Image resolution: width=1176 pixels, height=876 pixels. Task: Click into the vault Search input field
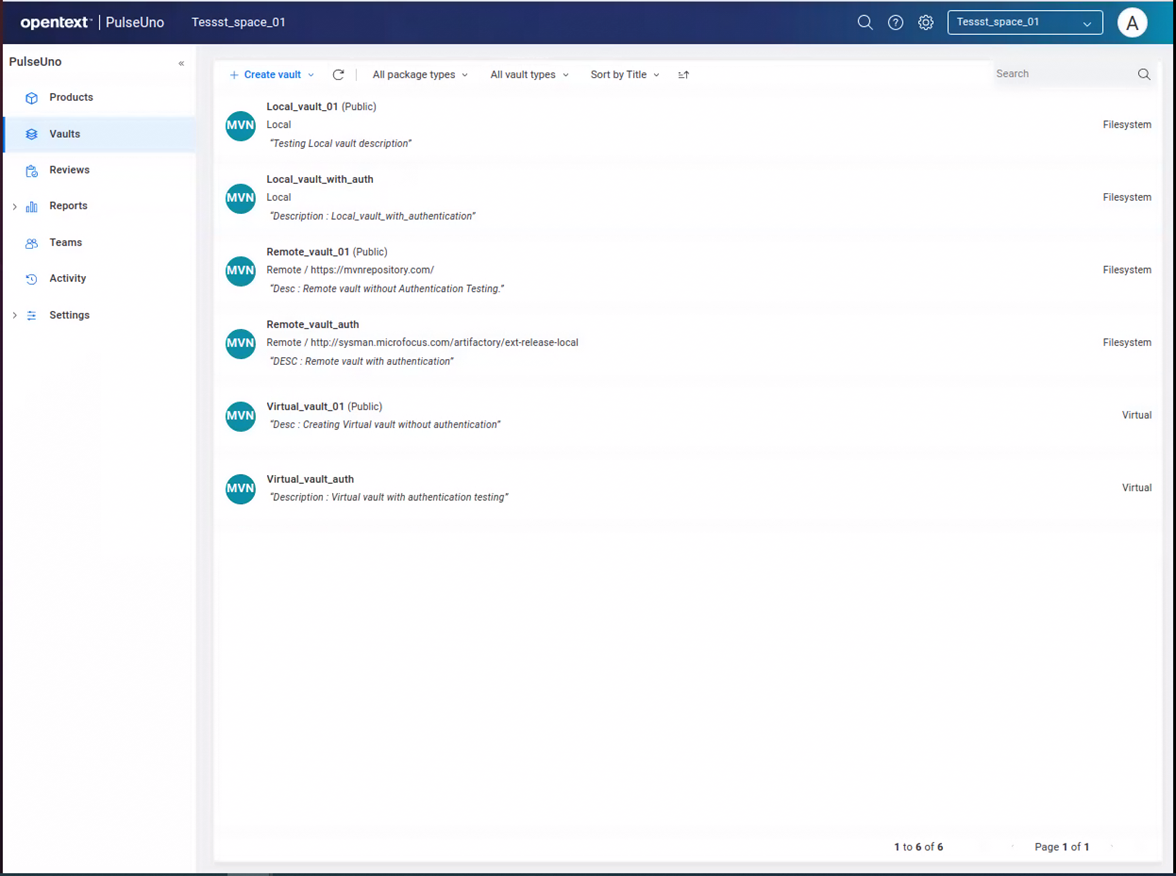point(1060,74)
